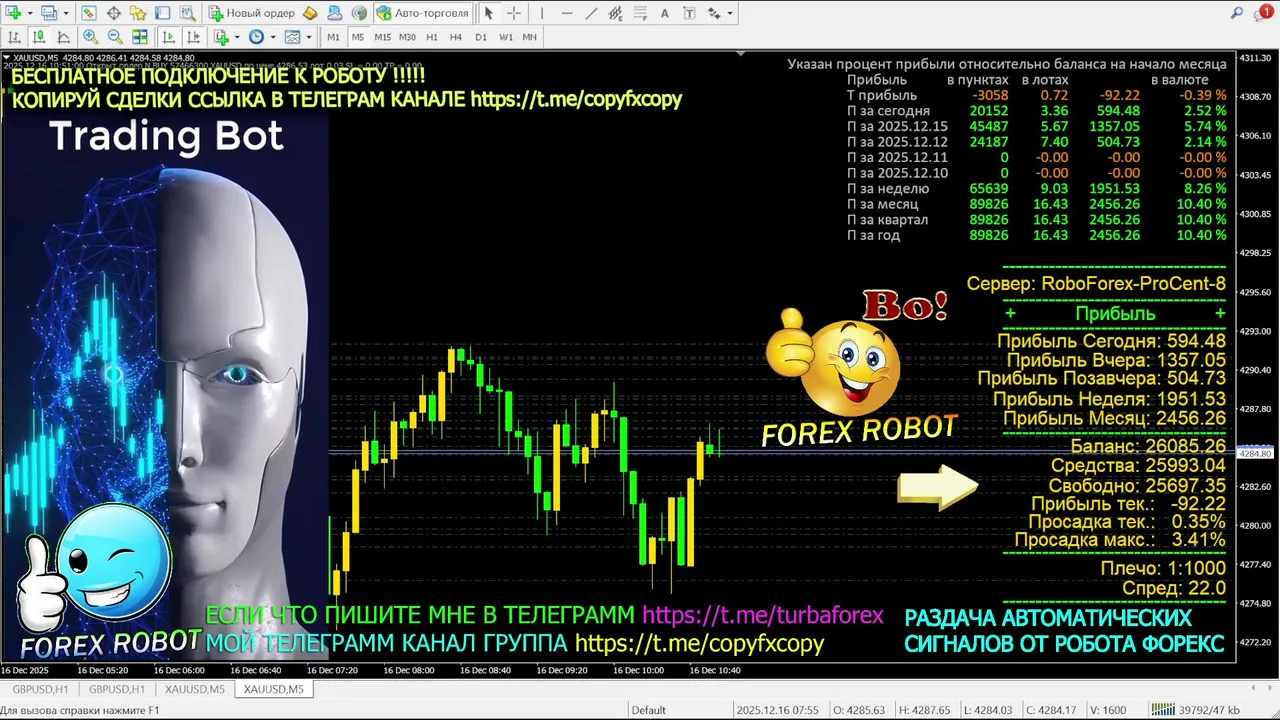Set timeframe to MN
The image size is (1280, 720).
point(530,37)
